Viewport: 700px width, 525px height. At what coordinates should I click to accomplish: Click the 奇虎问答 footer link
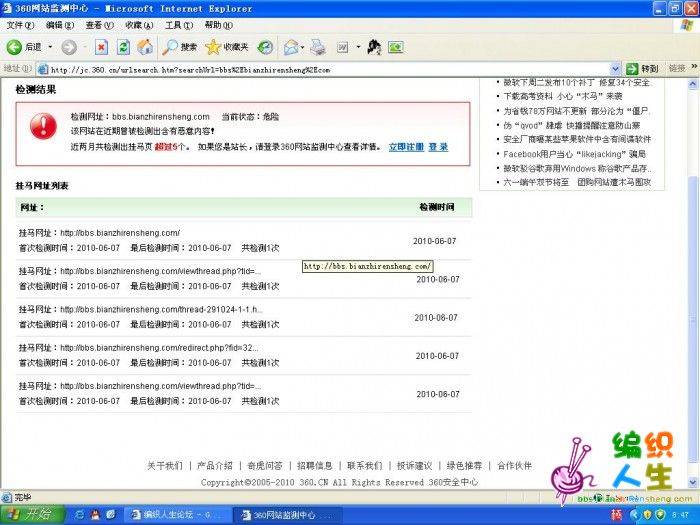tap(265, 466)
